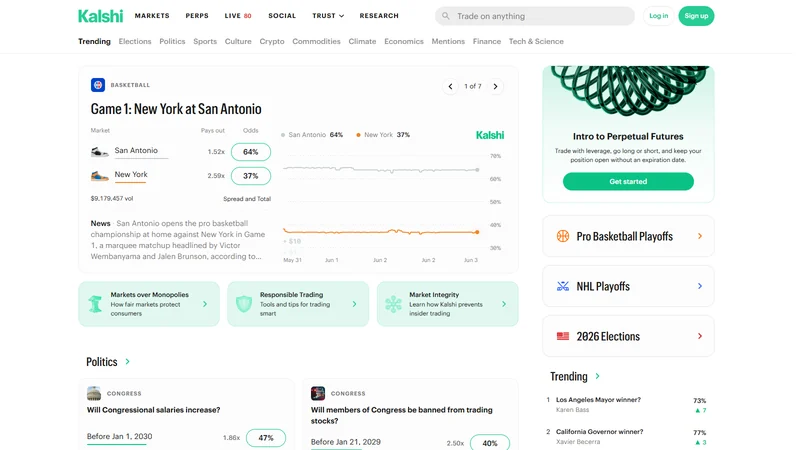The height and width of the screenshot is (450, 800).
Task: Open NHL Playoffs via its chevron
Action: (700, 286)
